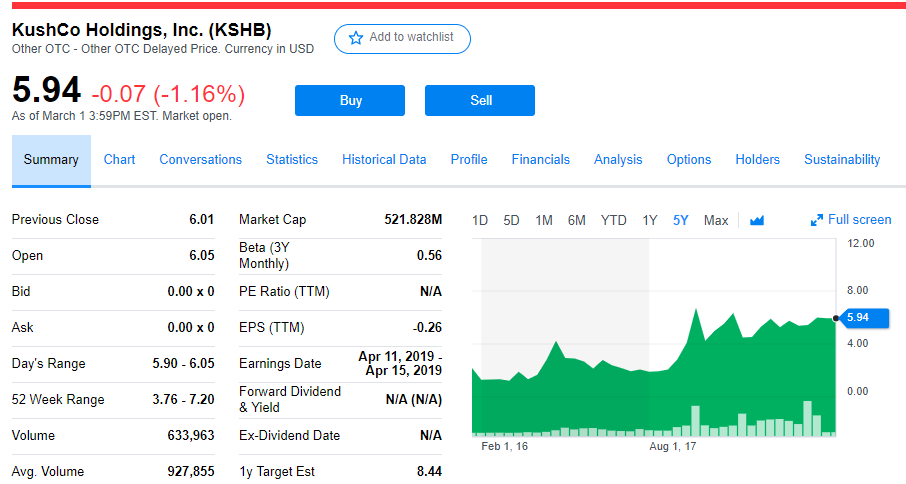This screenshot has height=484, width=906.
Task: Click the -0.07 (-1.16%) price change
Action: coord(168,94)
